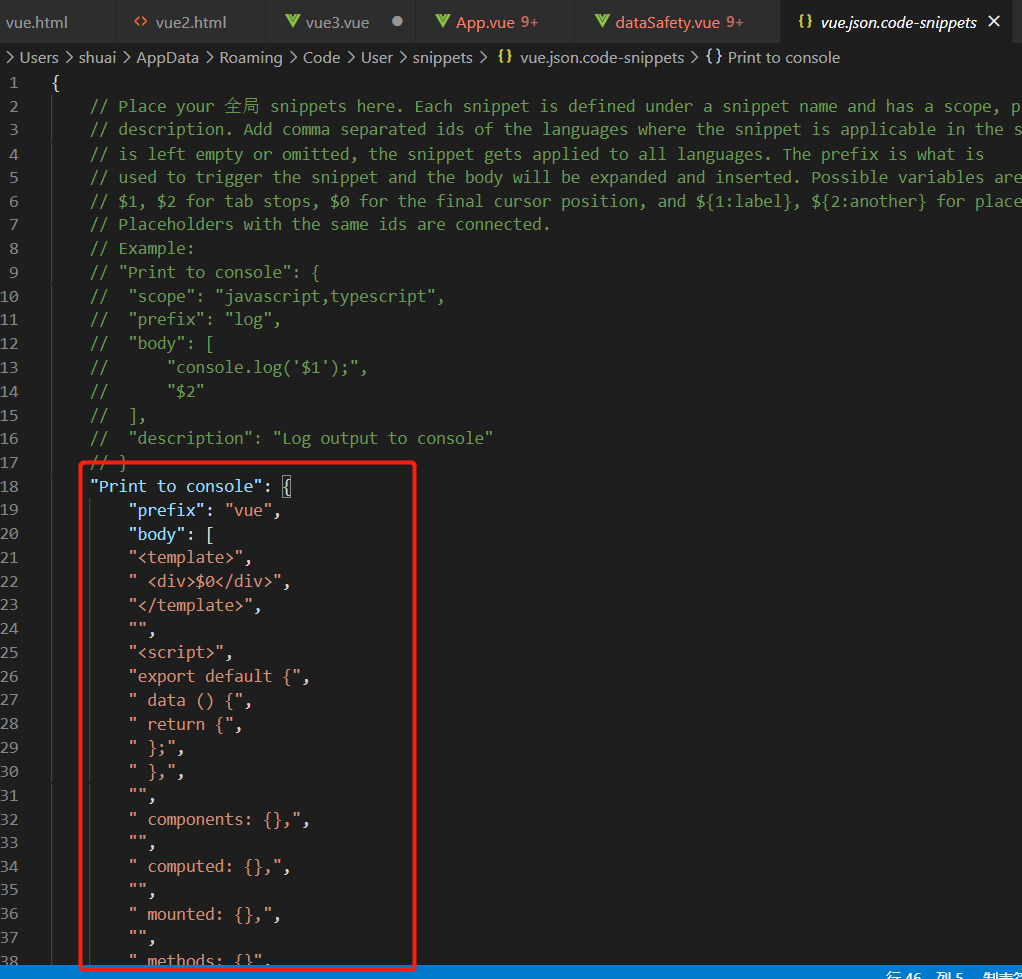The height and width of the screenshot is (979, 1022).
Task: Open the Code breadcrumb segment
Action: (x=321, y=57)
